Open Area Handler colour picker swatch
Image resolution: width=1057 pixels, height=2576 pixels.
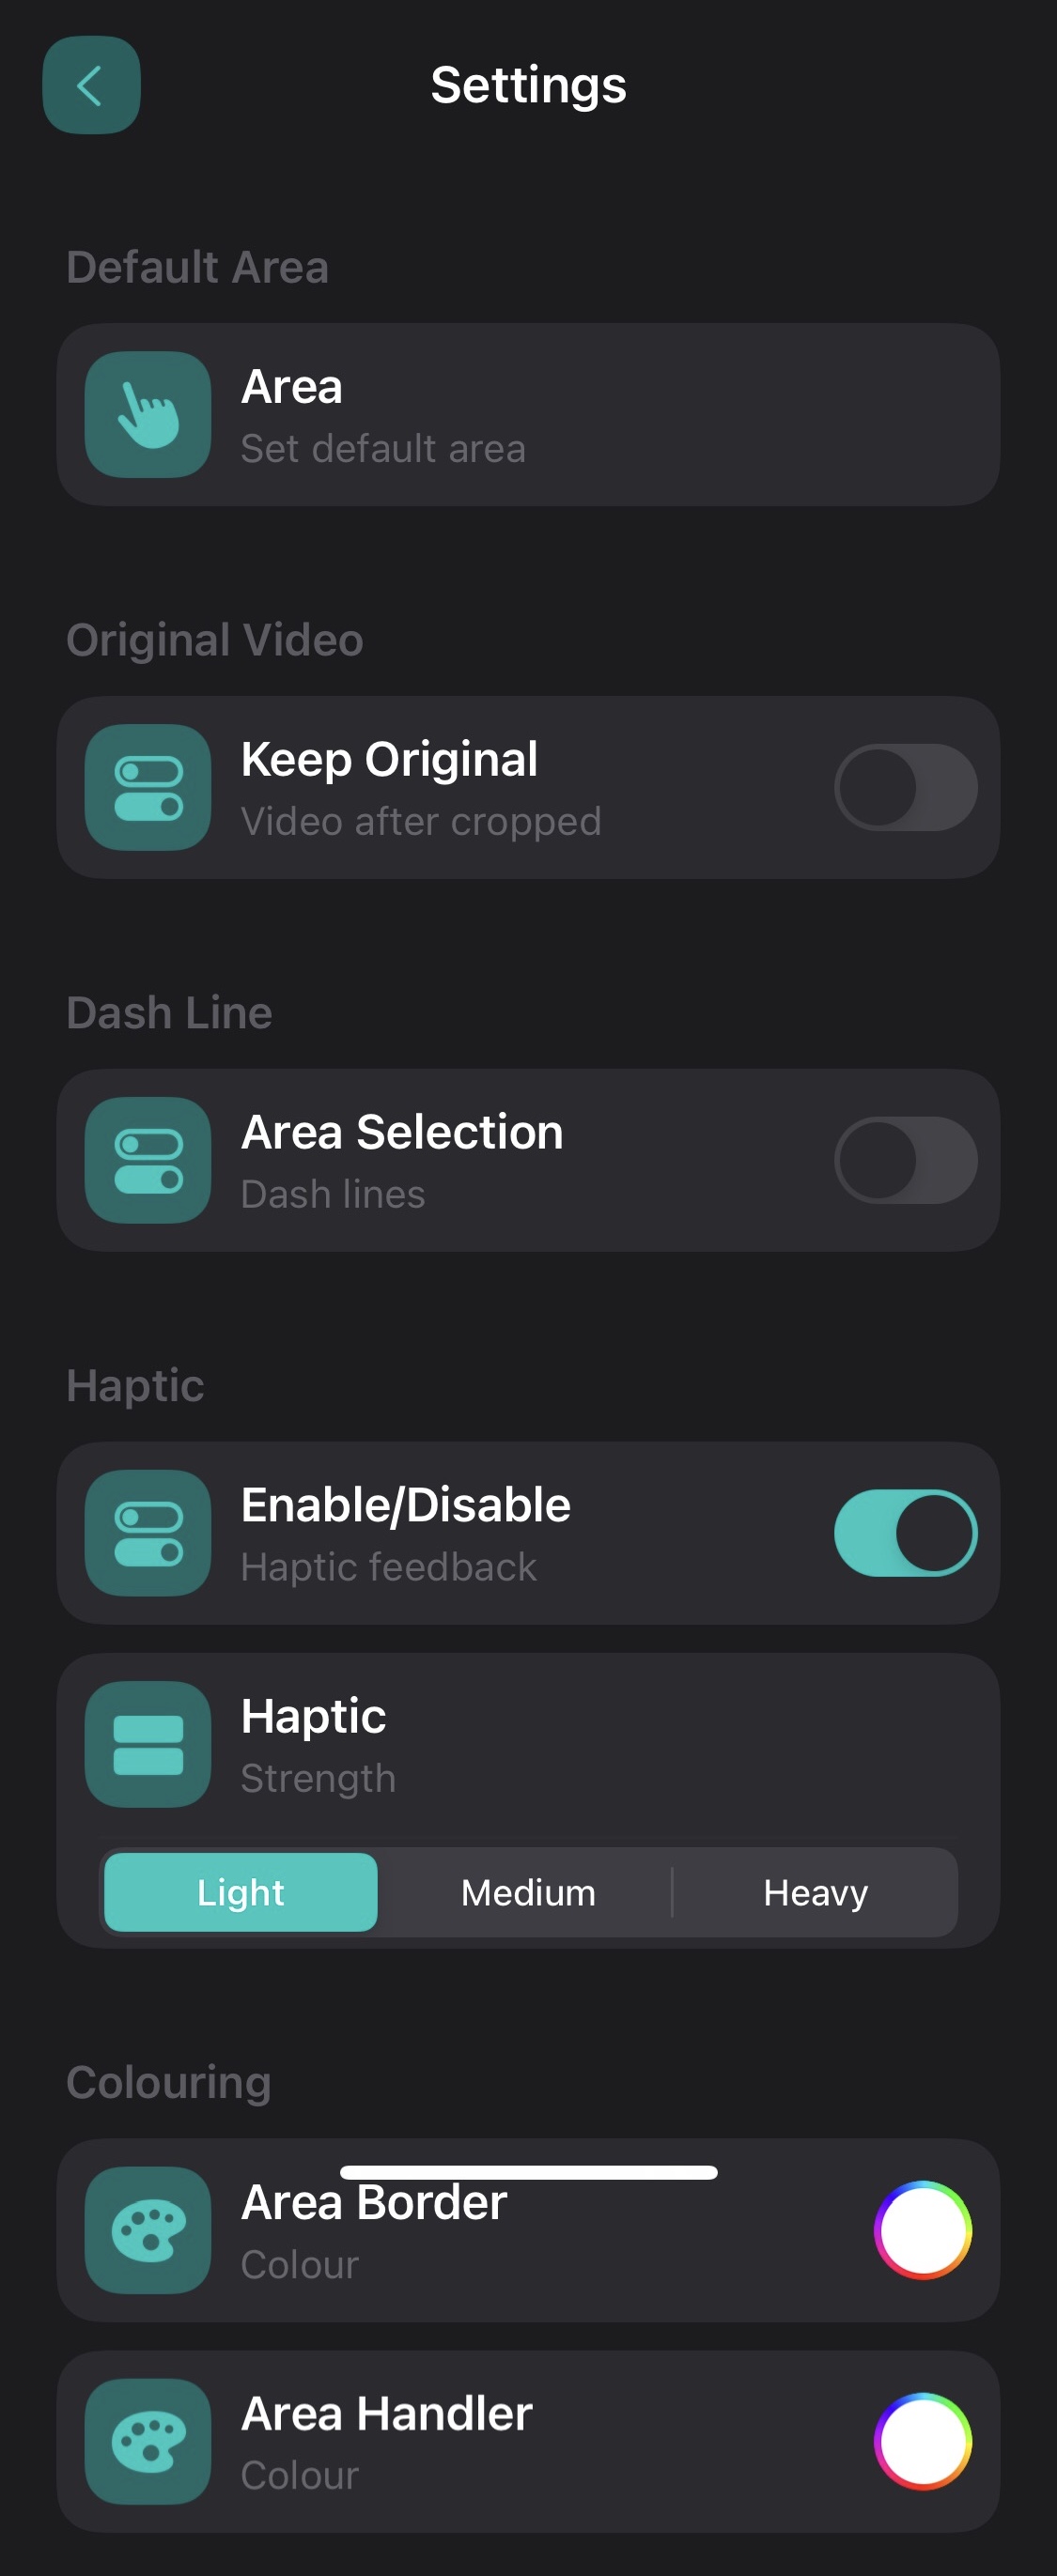click(923, 2441)
